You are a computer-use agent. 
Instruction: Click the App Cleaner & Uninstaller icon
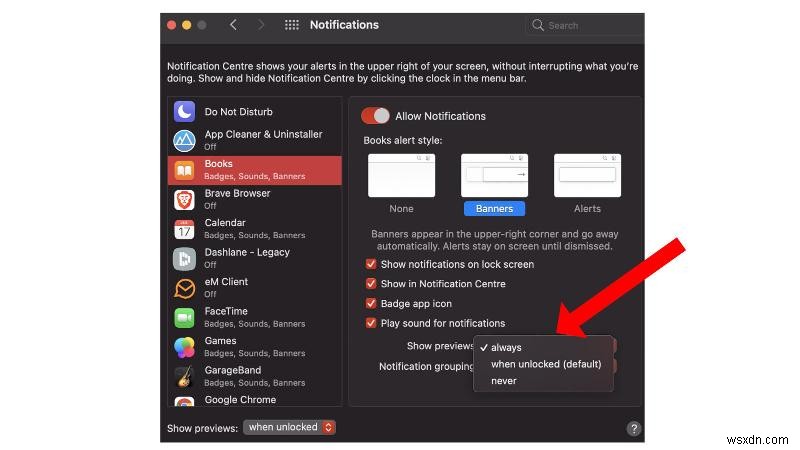tap(184, 141)
